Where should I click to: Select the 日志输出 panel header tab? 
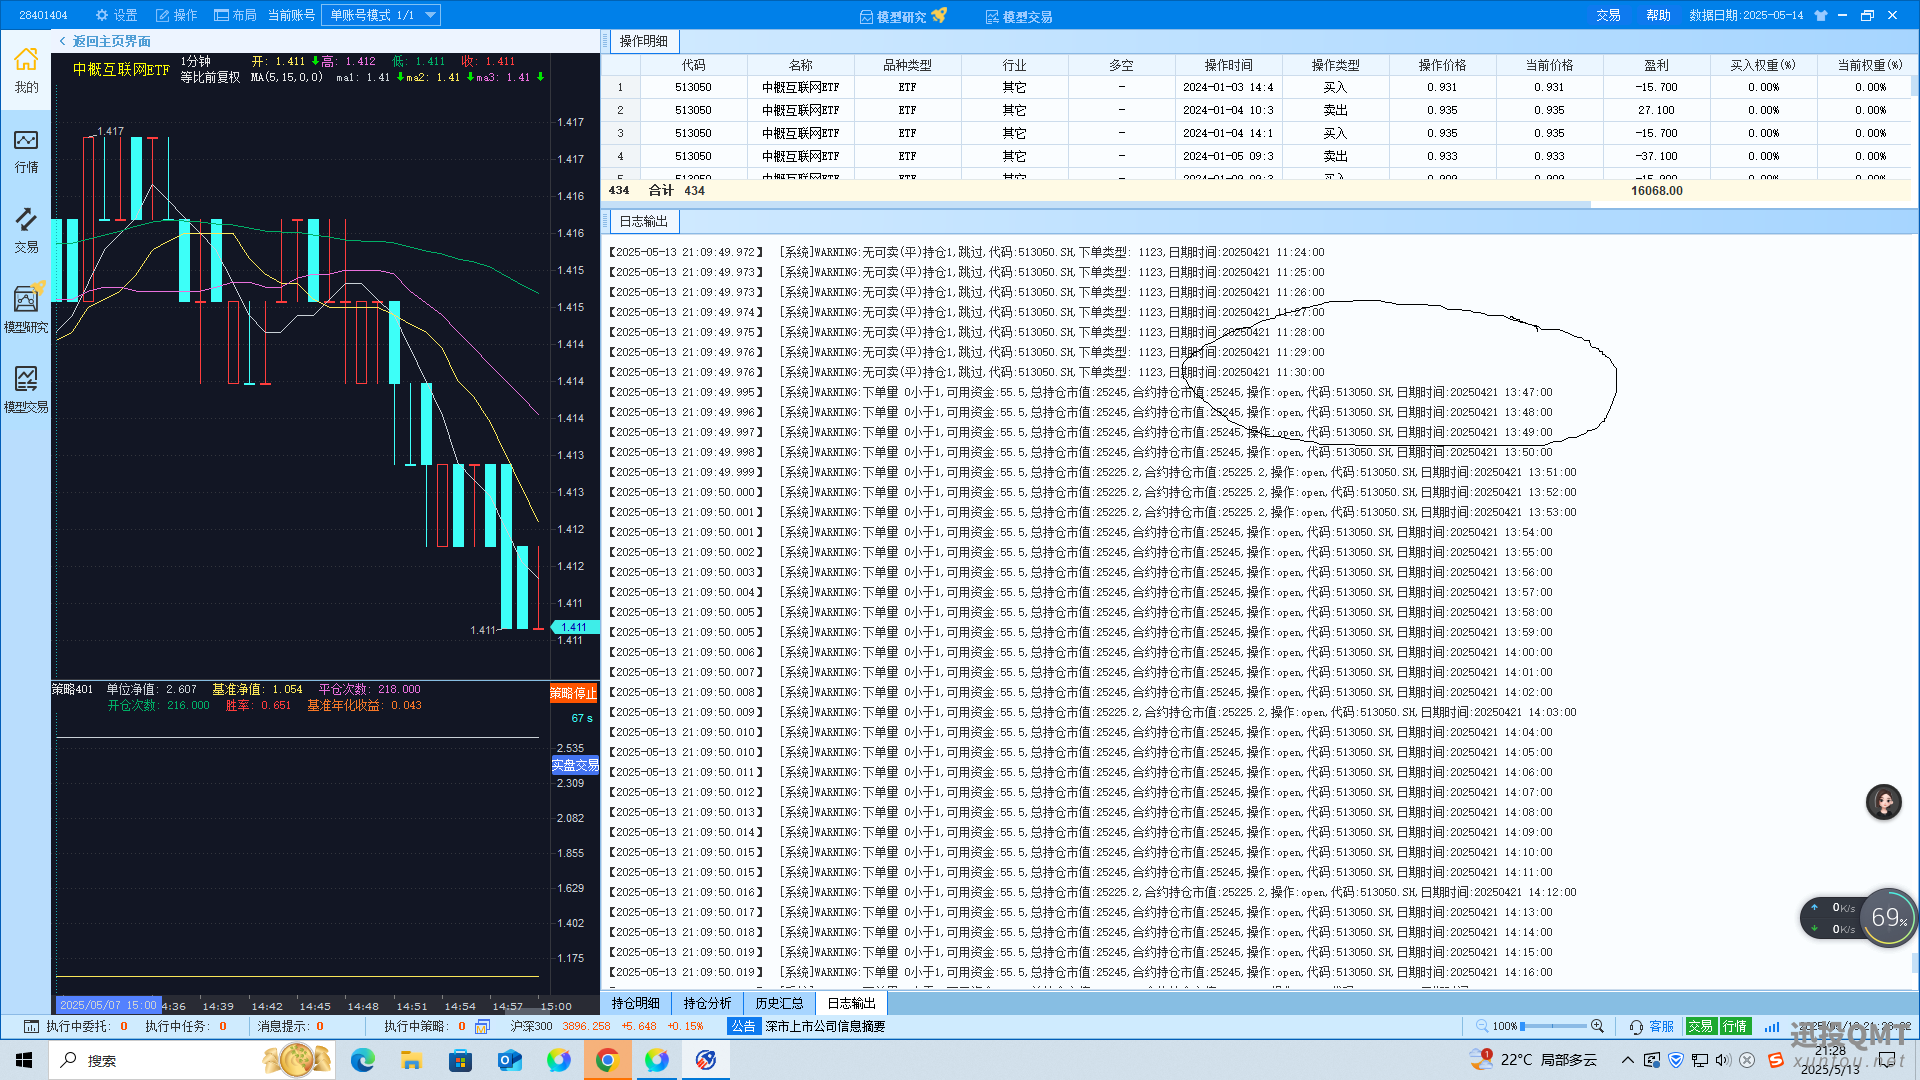point(643,221)
